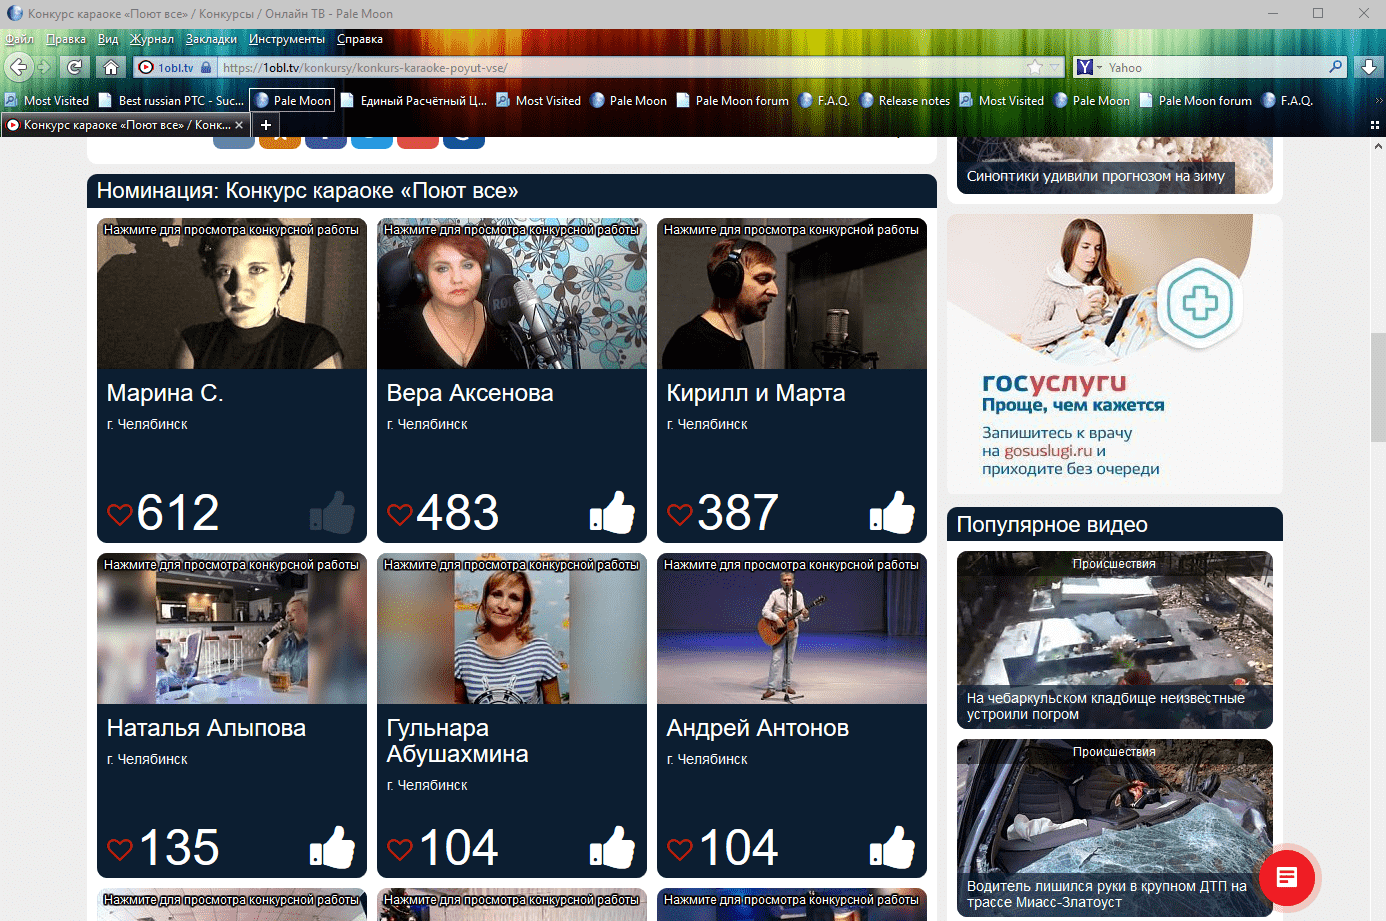
Task: Click the Forward navigation arrow
Action: click(x=44, y=67)
